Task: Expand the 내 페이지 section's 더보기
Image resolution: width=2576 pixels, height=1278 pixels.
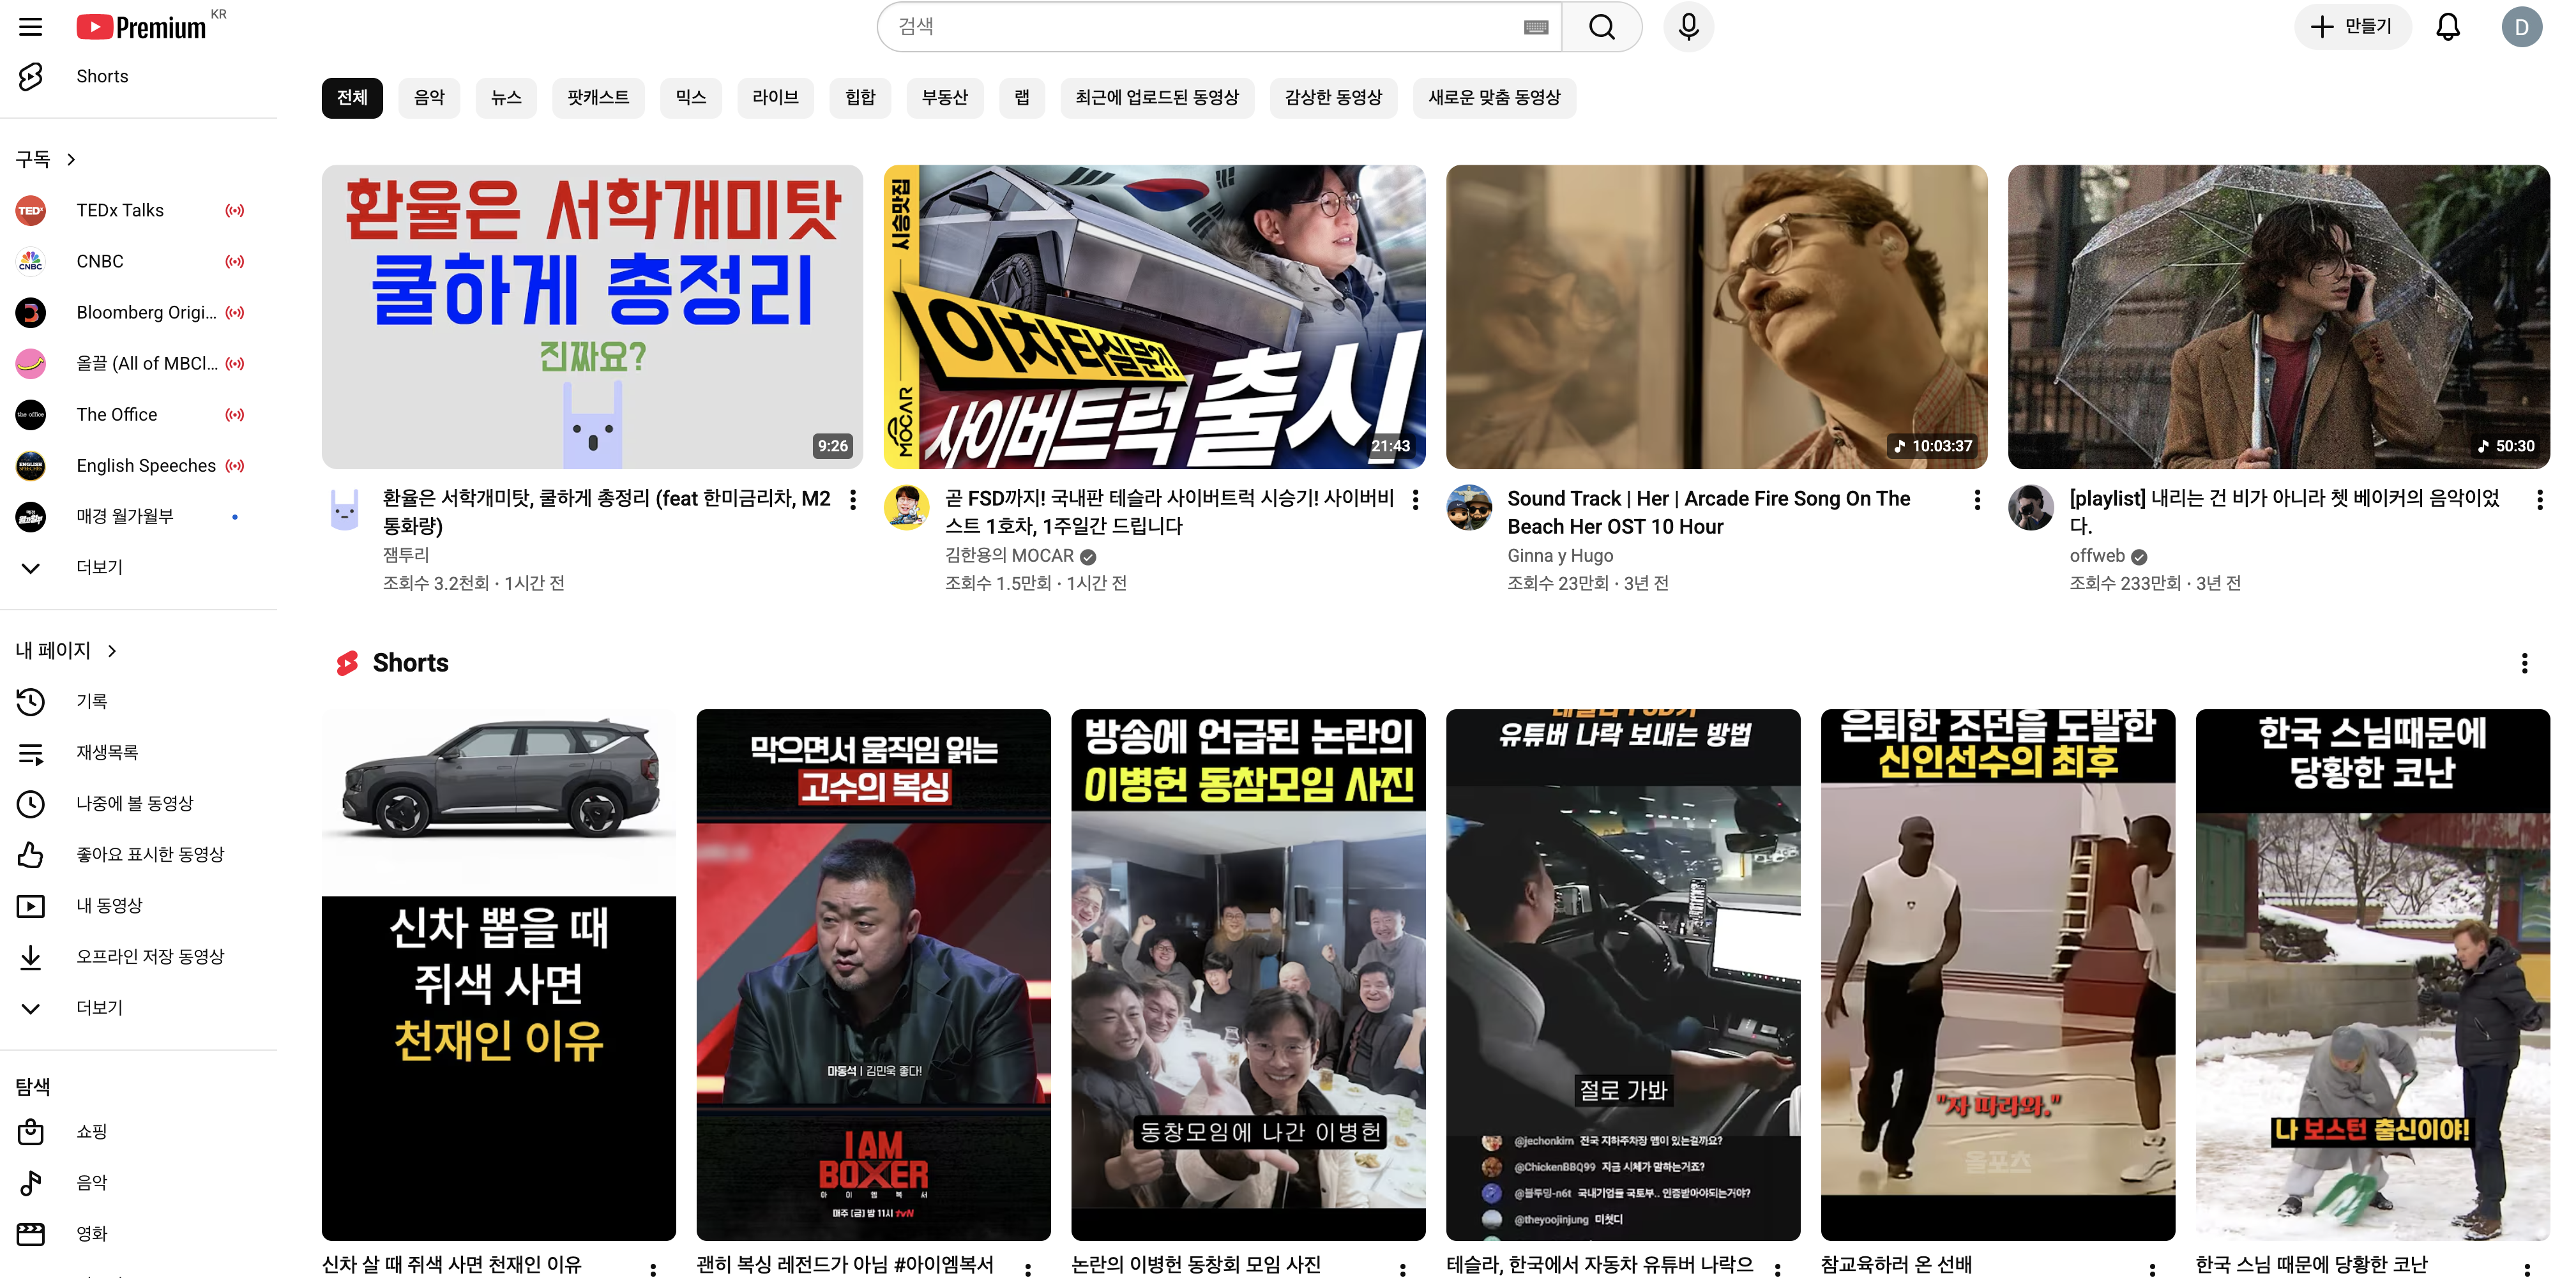Action: [x=99, y=1007]
